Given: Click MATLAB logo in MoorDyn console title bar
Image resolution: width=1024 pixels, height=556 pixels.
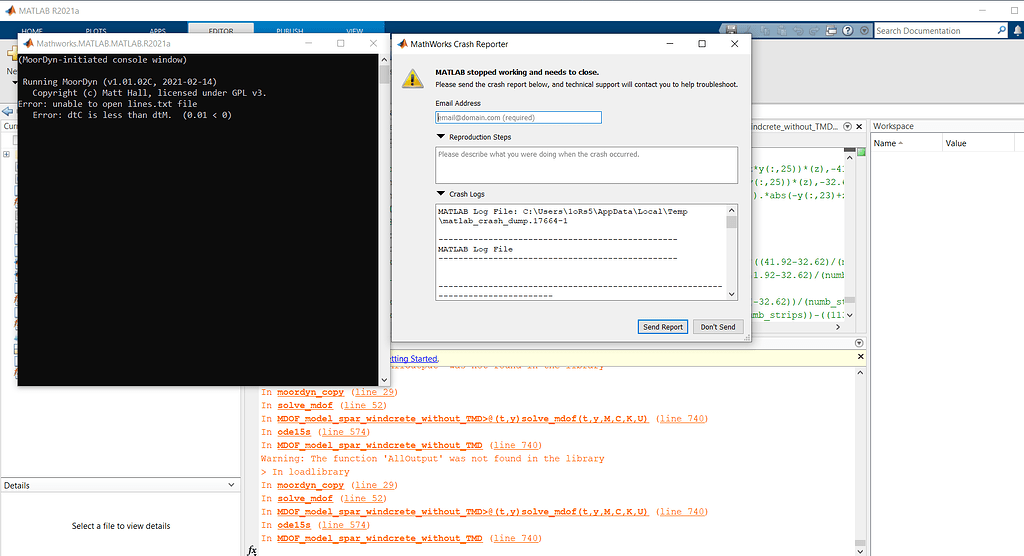Looking at the screenshot, I should coord(28,43).
